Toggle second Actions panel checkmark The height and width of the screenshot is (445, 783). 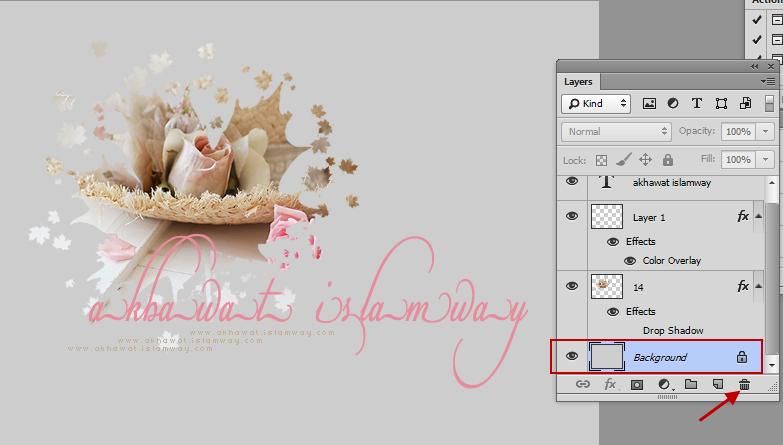point(757,39)
